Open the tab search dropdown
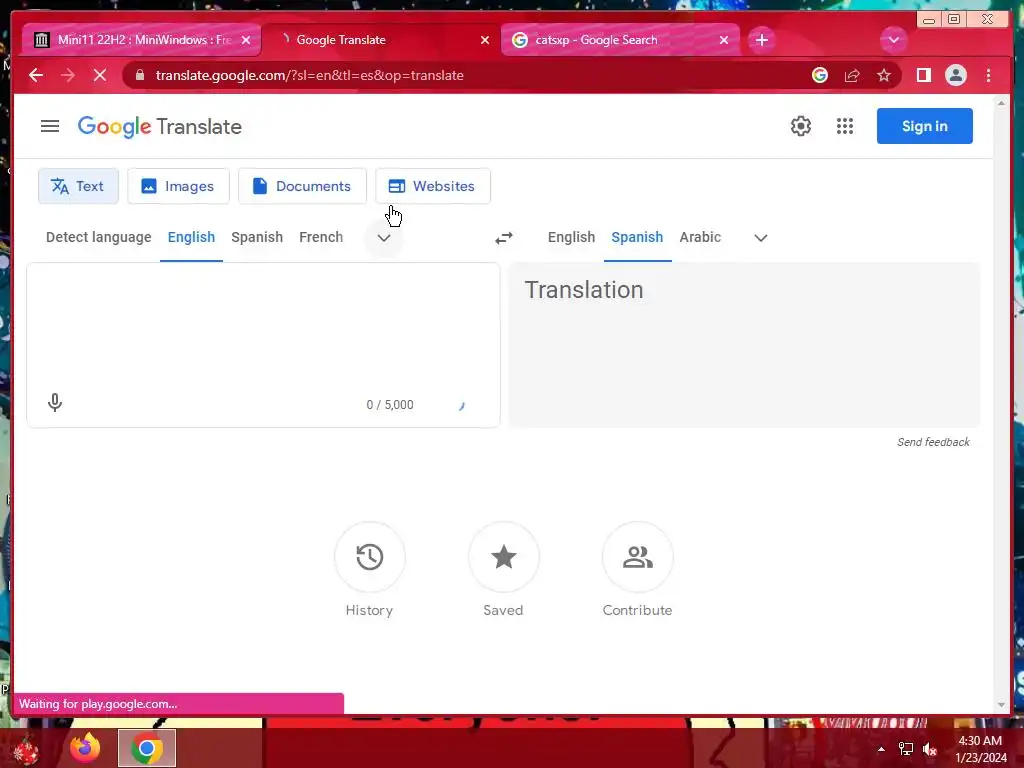 point(893,40)
